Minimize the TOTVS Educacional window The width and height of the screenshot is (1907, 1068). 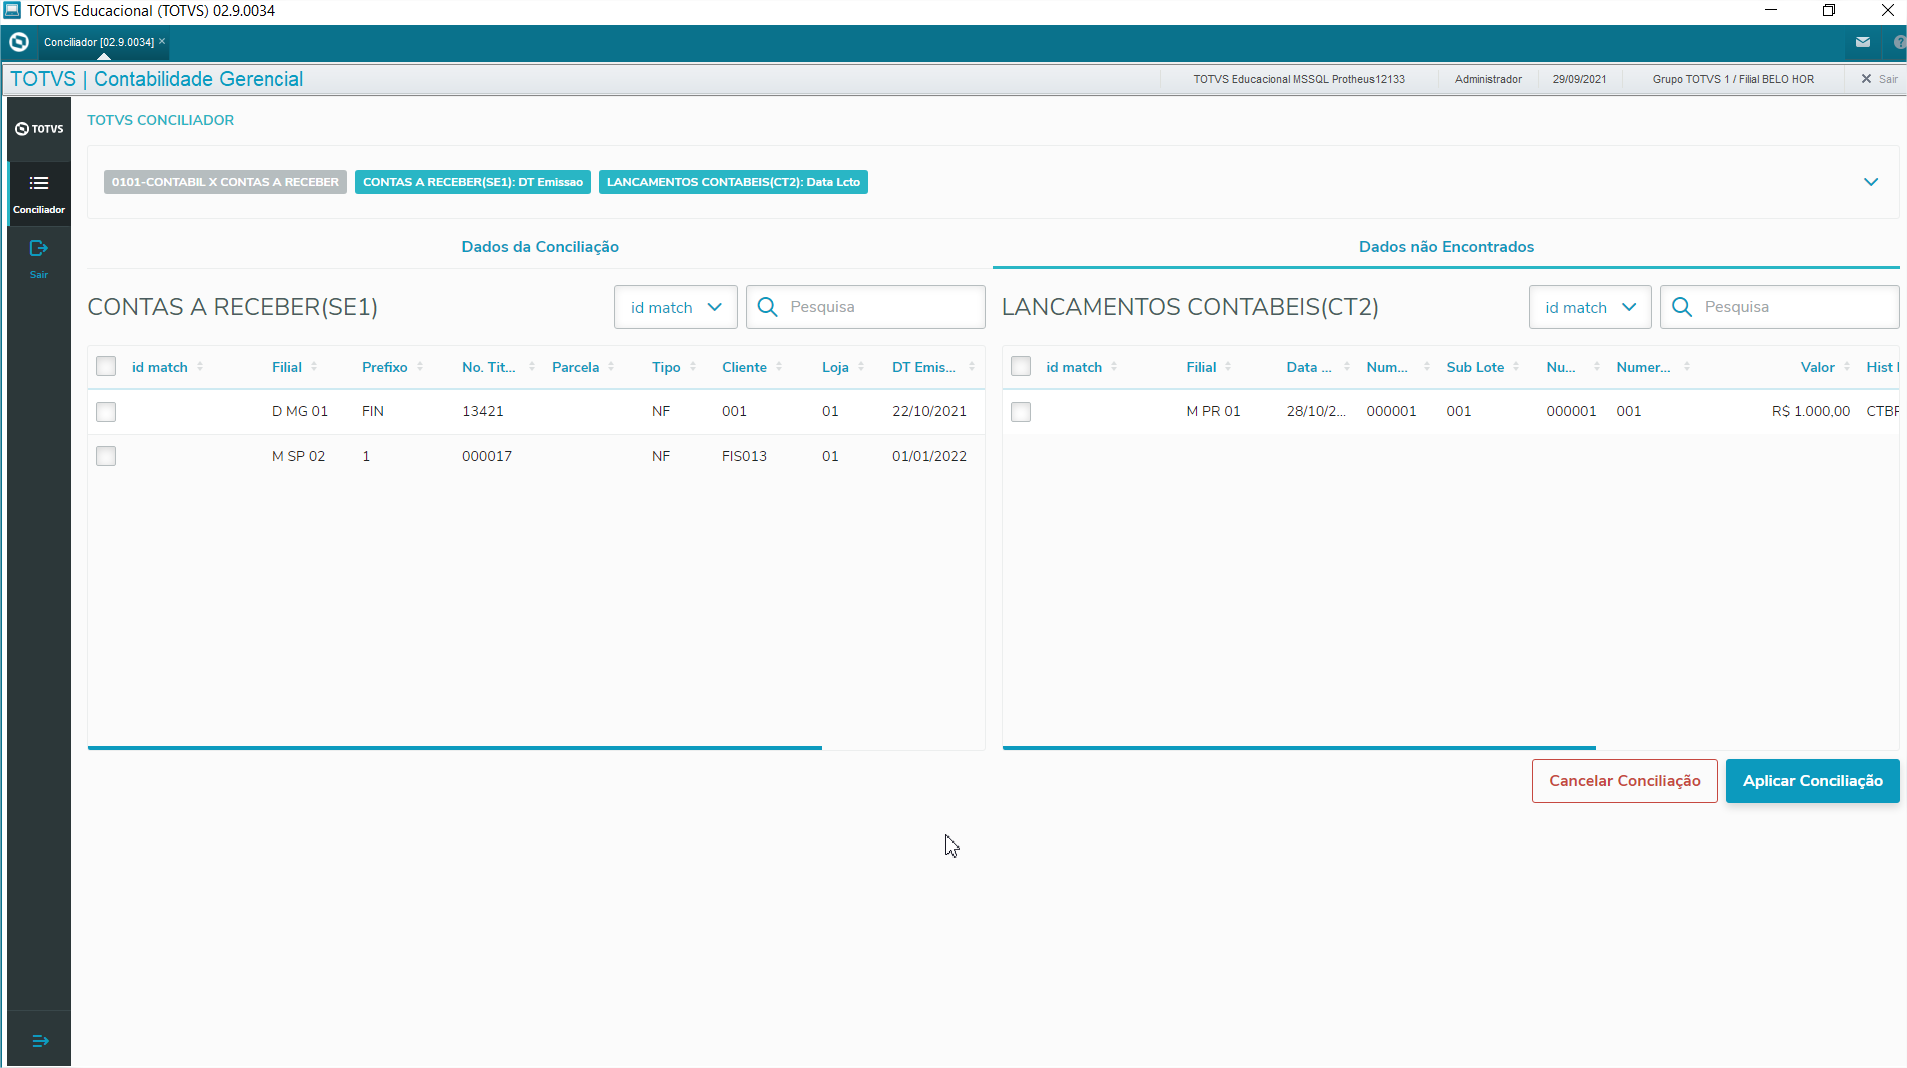coord(1771,10)
